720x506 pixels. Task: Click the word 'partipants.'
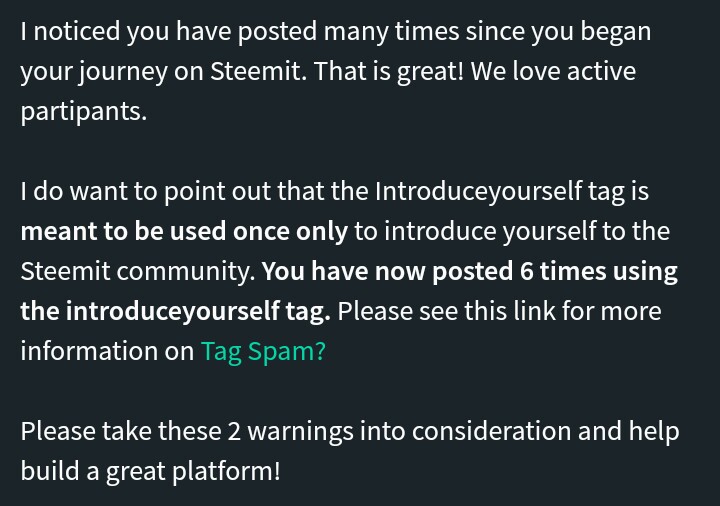click(83, 111)
